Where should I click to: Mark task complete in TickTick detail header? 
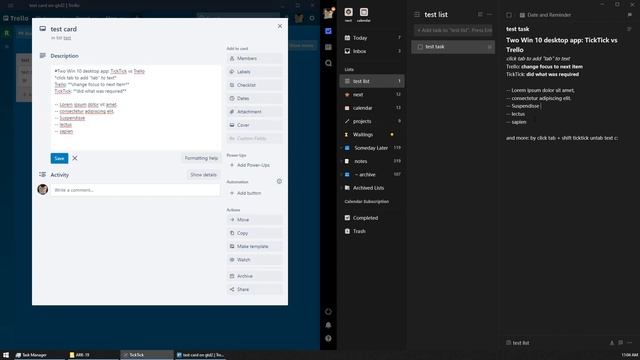tap(509, 15)
